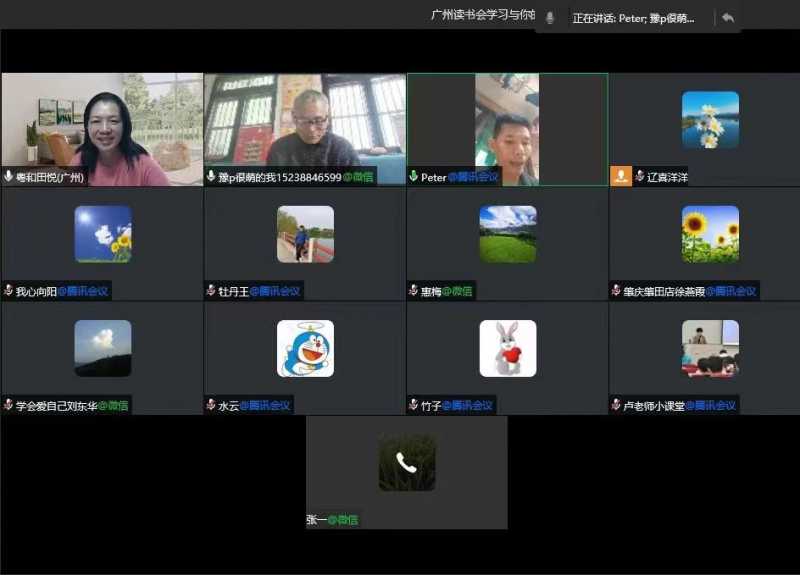800x575 pixels.
Task: Select Peter's active speaker video tile
Action: click(x=507, y=128)
